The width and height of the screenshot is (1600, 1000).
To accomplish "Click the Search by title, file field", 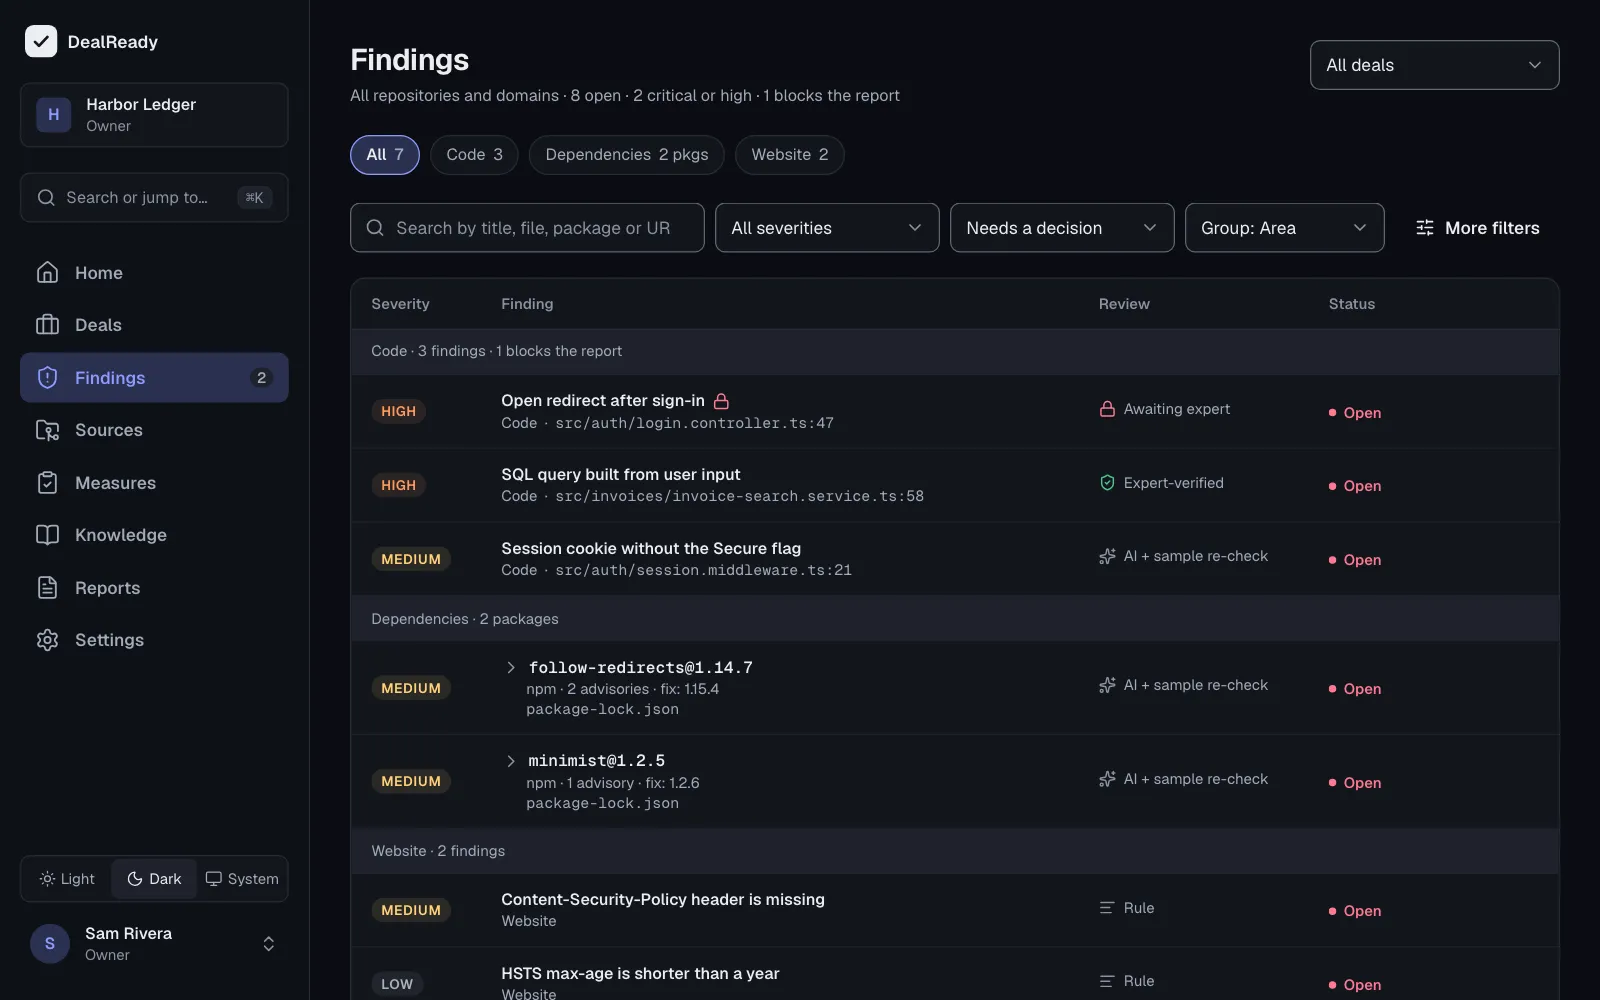I will pyautogui.click(x=527, y=228).
